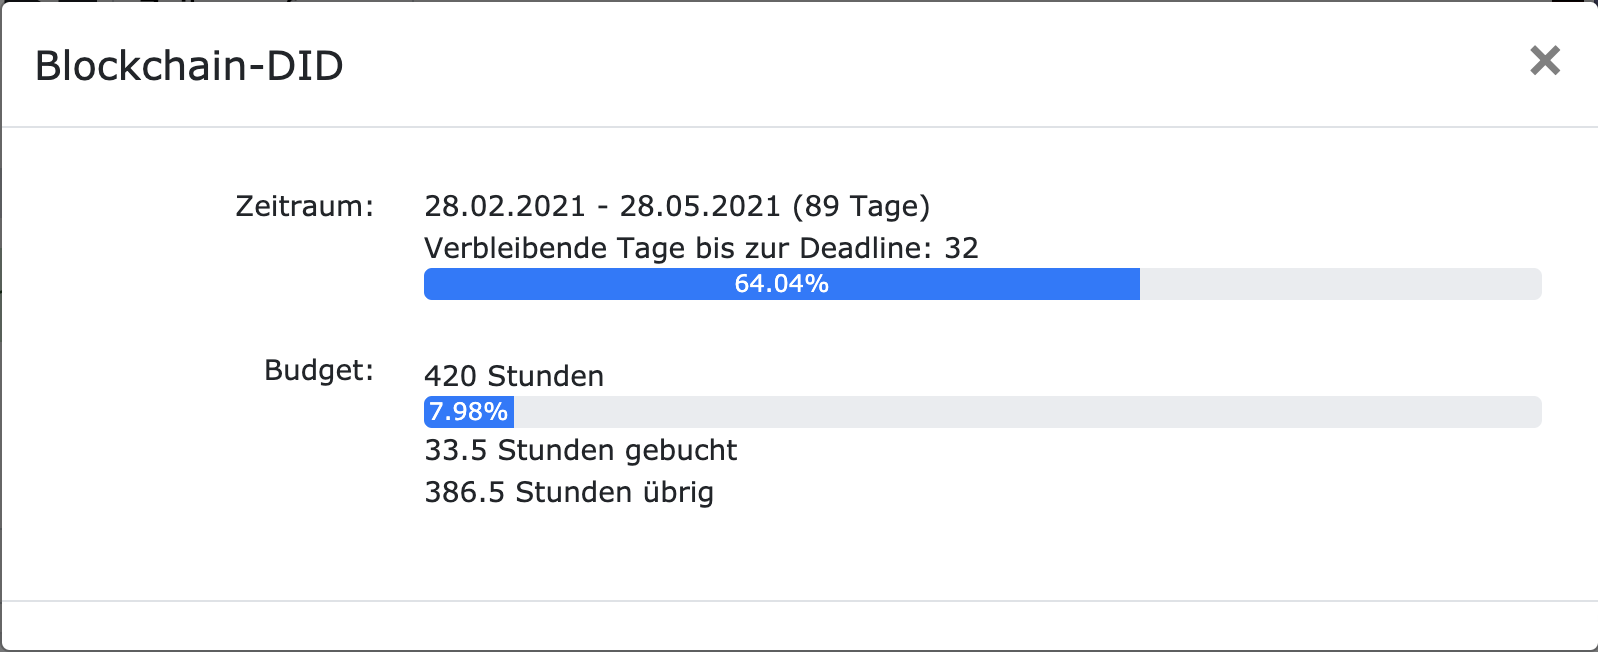The width and height of the screenshot is (1598, 652).
Task: Click the 64.04% progress label
Action: coord(781,284)
